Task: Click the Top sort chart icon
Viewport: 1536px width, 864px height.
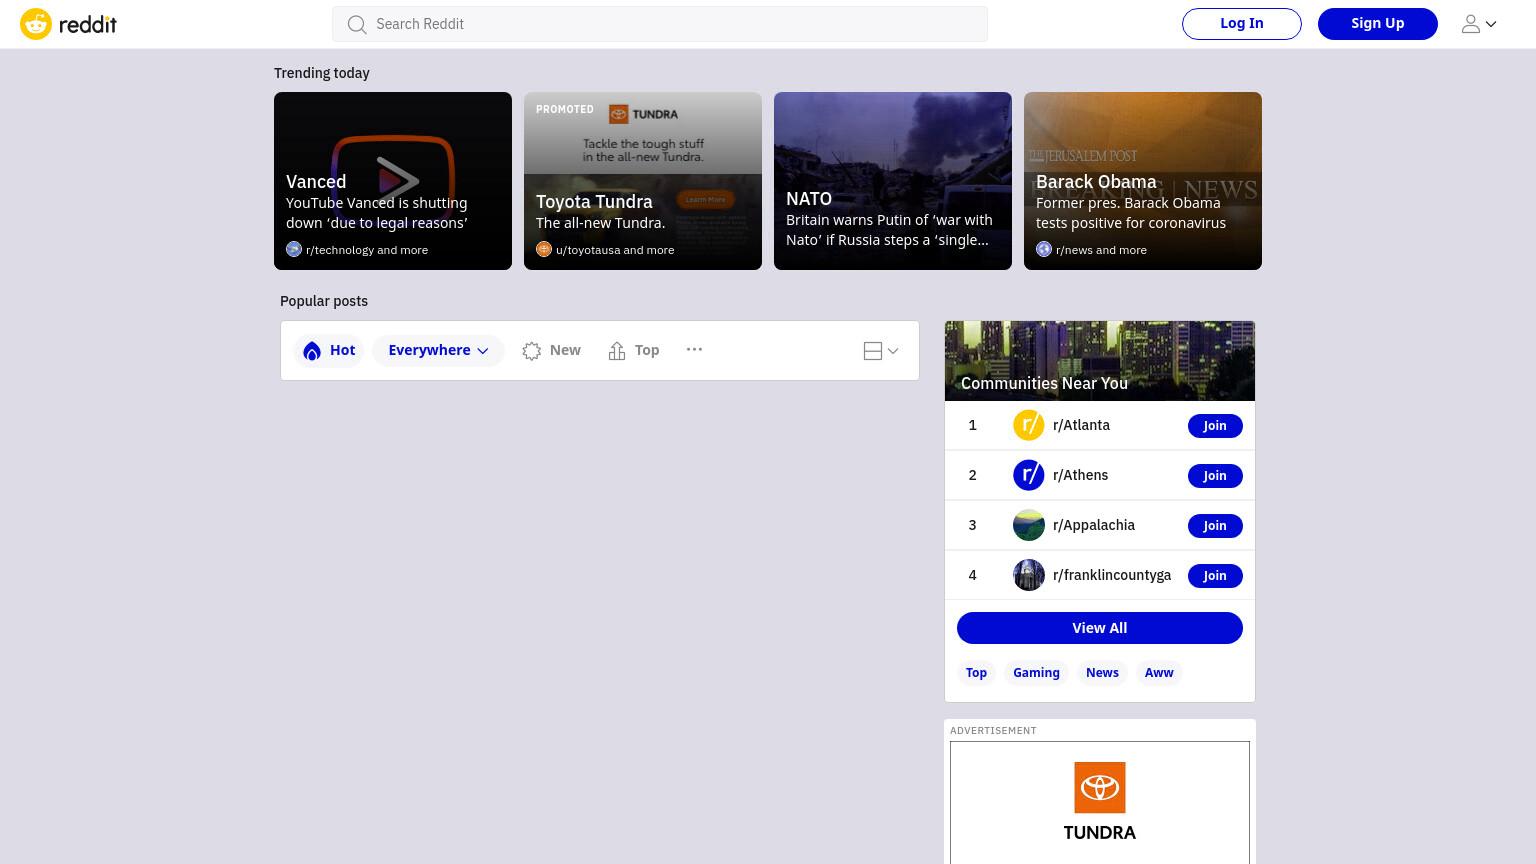Action: pos(617,350)
